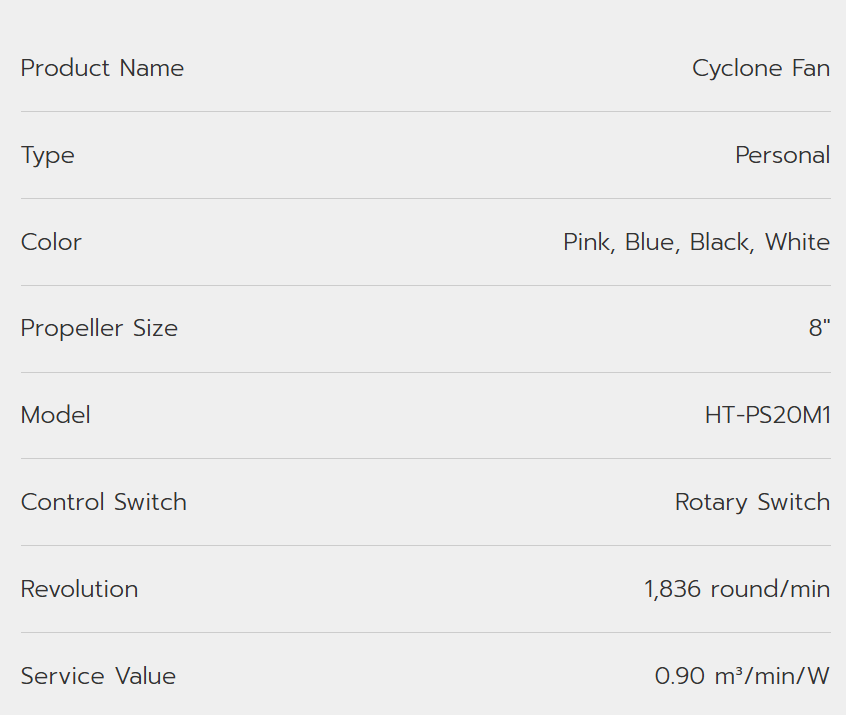Click the Control Switch label

coord(103,502)
